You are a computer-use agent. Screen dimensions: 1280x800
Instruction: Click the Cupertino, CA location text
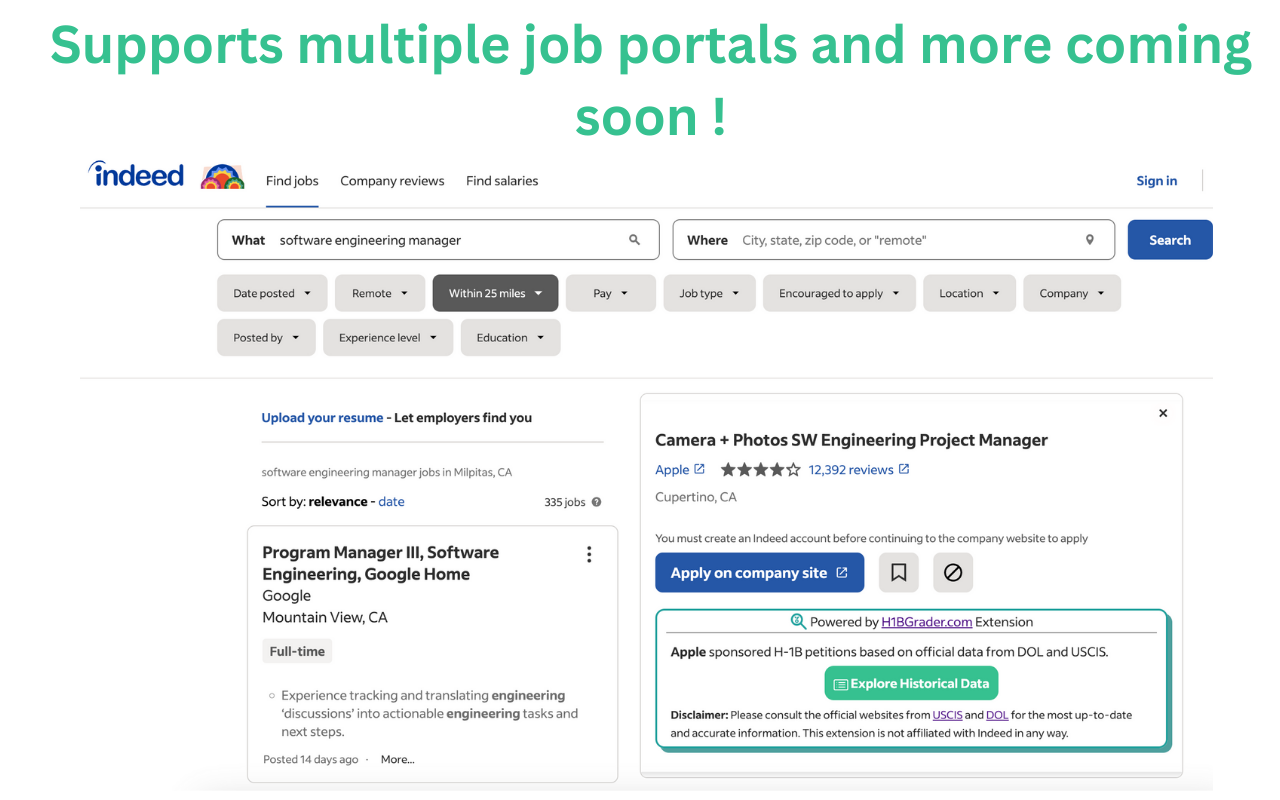[696, 497]
